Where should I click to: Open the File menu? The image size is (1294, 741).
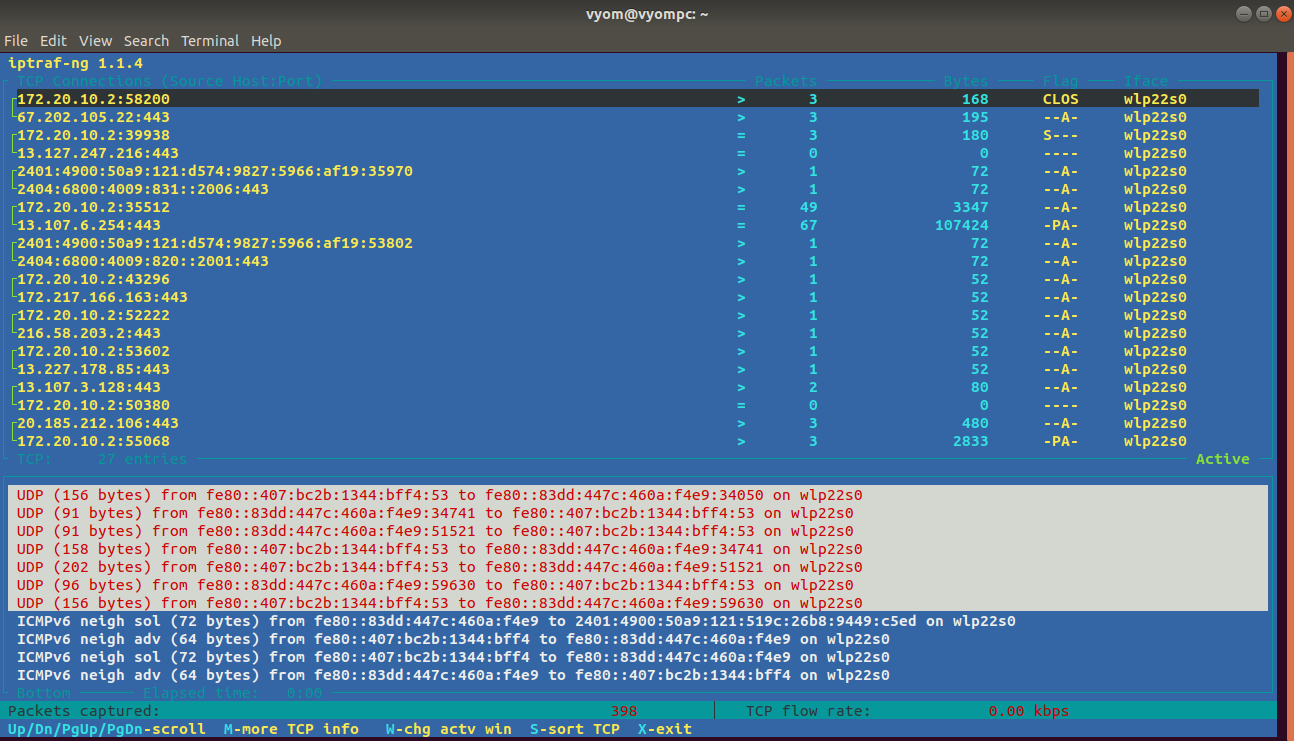tap(16, 41)
